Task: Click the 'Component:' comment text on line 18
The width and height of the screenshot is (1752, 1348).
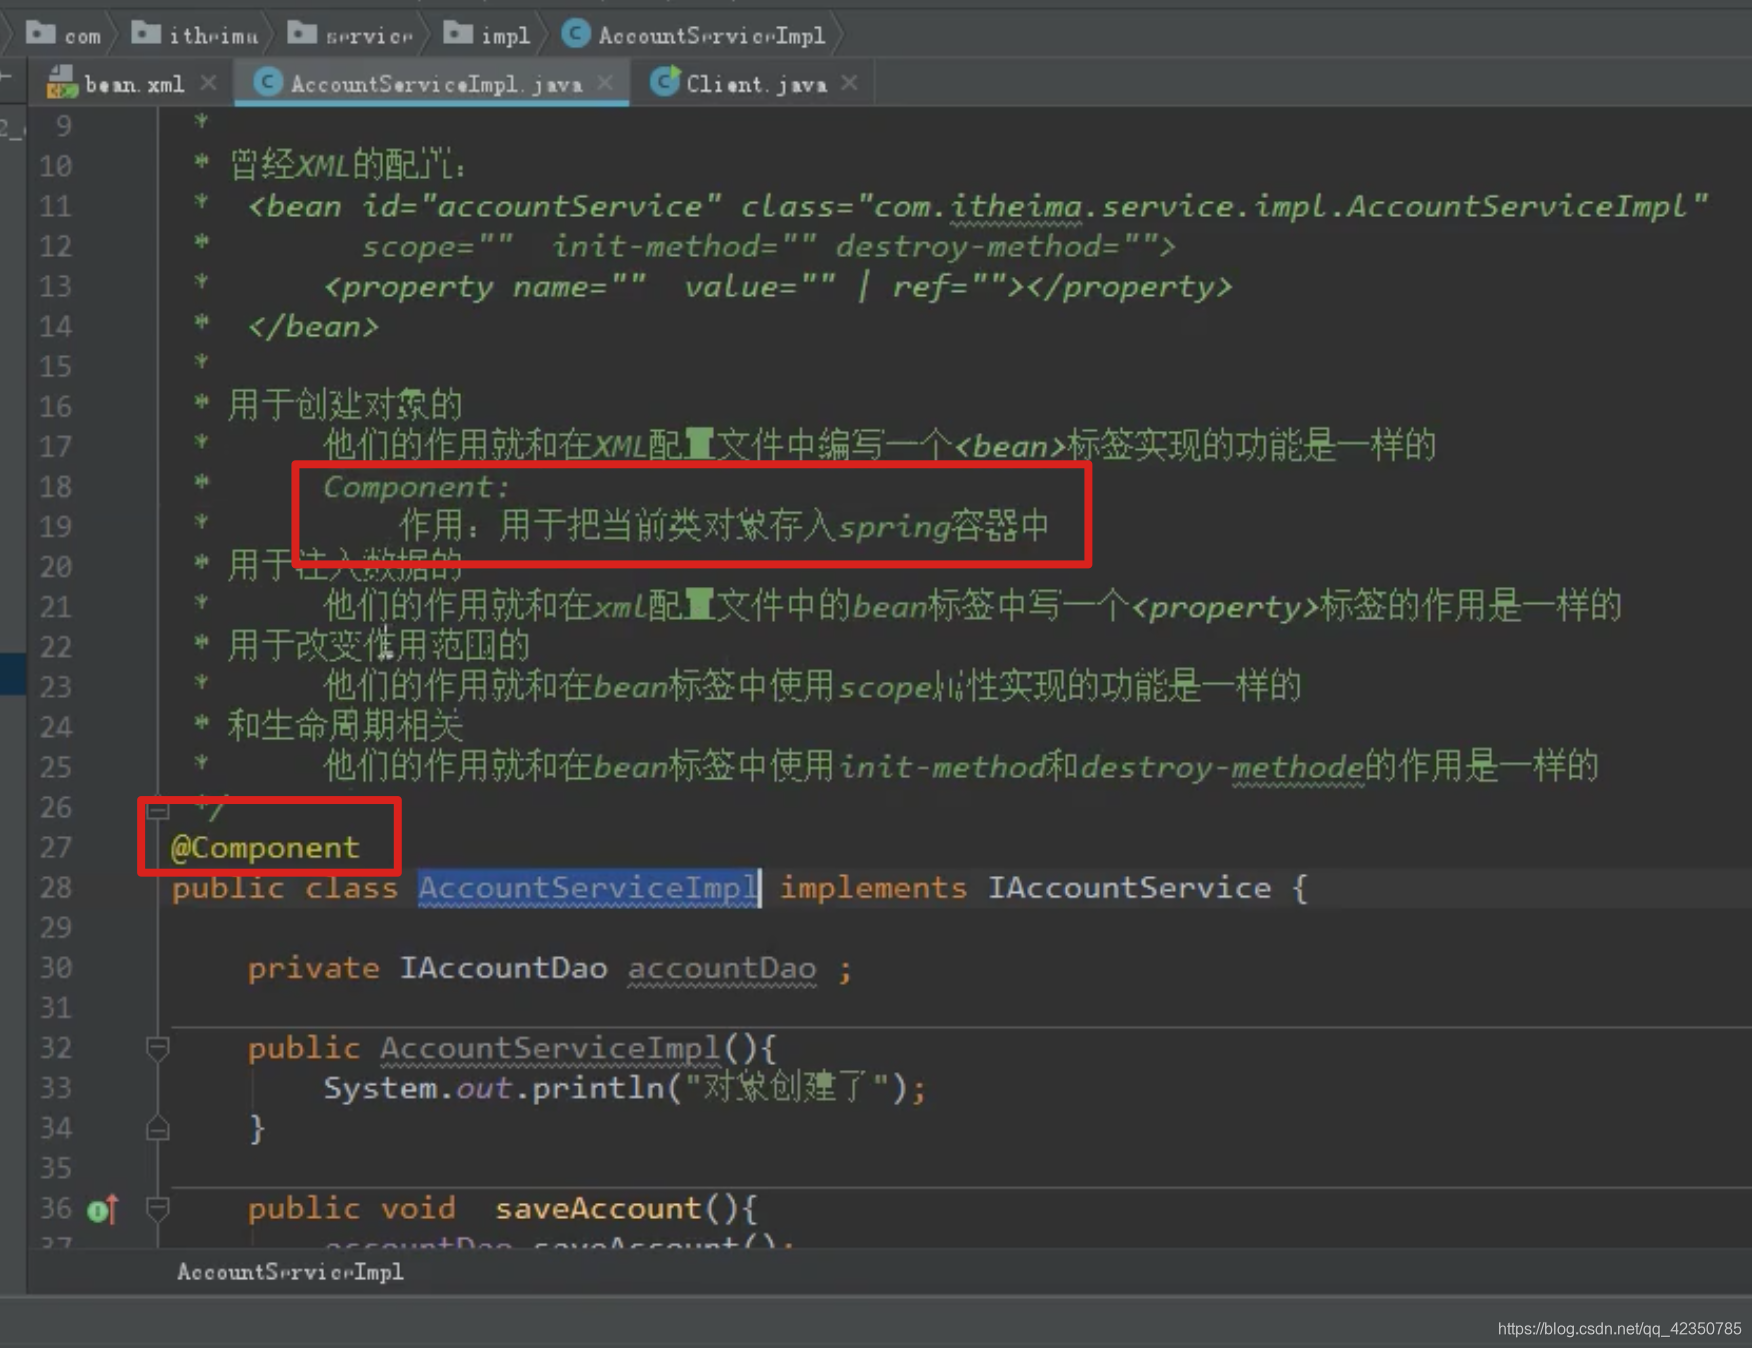Action: [x=416, y=488]
